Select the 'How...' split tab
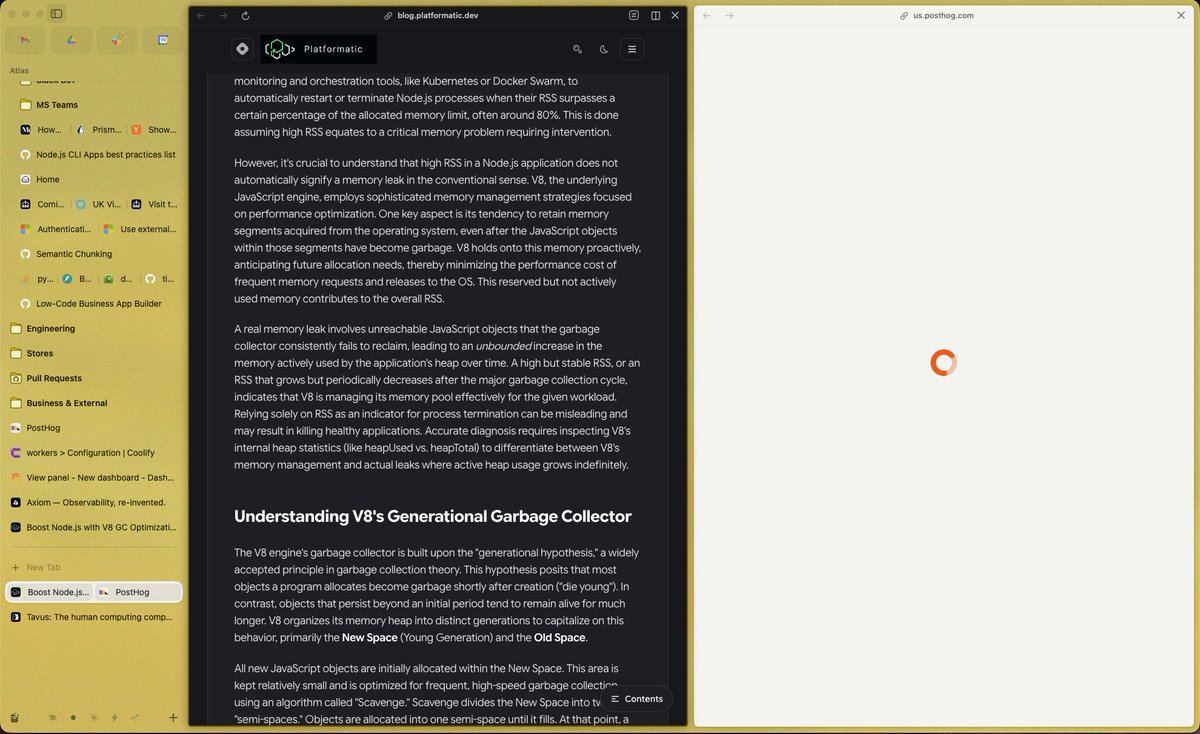Screen dimensions: 1200x734 click(x=43, y=130)
